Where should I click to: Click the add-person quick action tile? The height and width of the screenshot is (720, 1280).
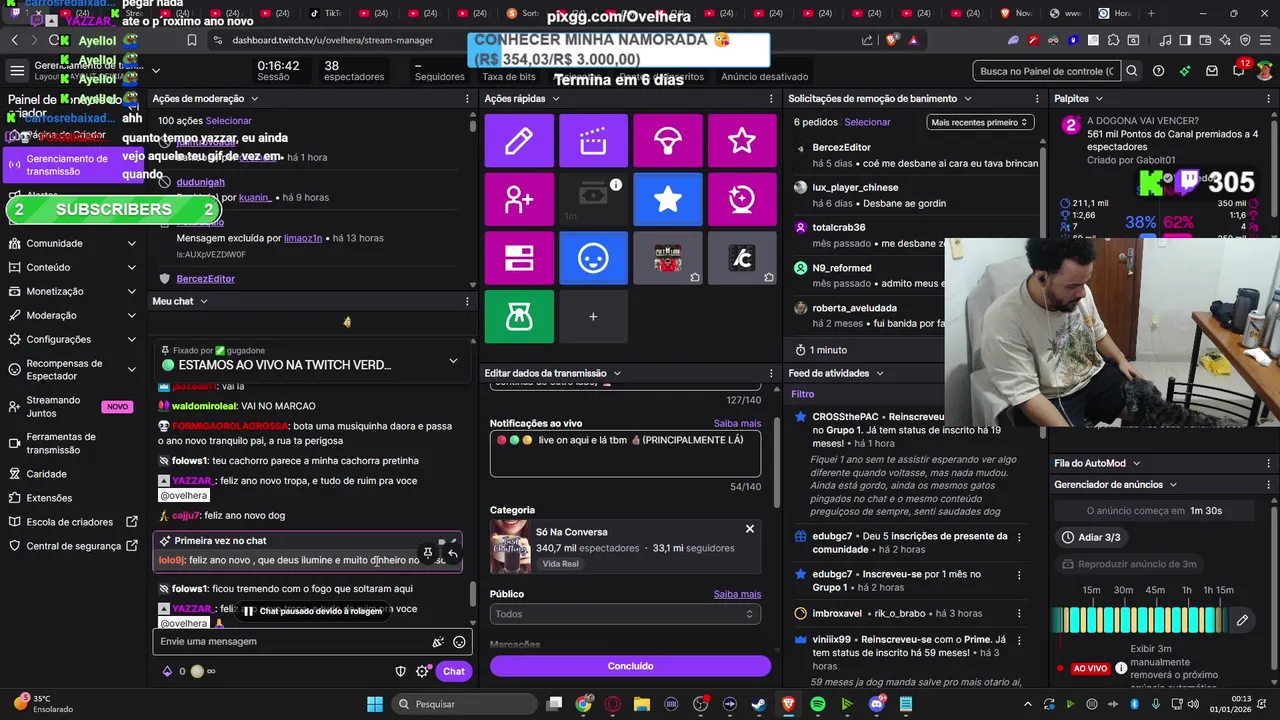click(x=519, y=199)
